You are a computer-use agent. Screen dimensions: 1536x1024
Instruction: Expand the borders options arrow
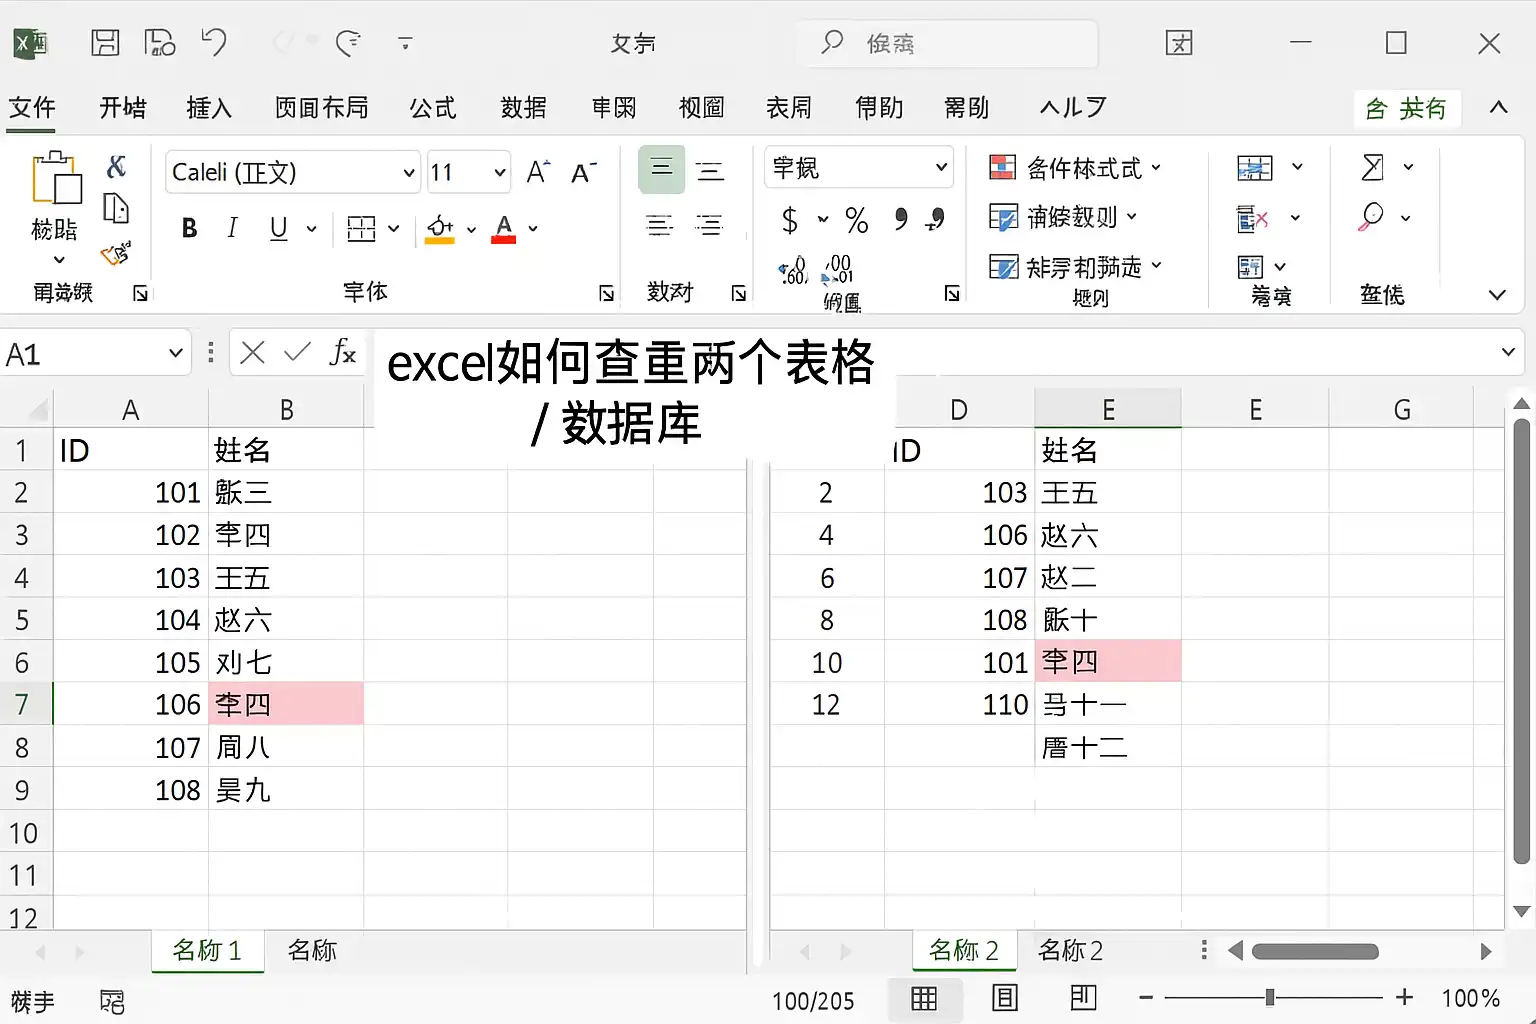tap(393, 229)
